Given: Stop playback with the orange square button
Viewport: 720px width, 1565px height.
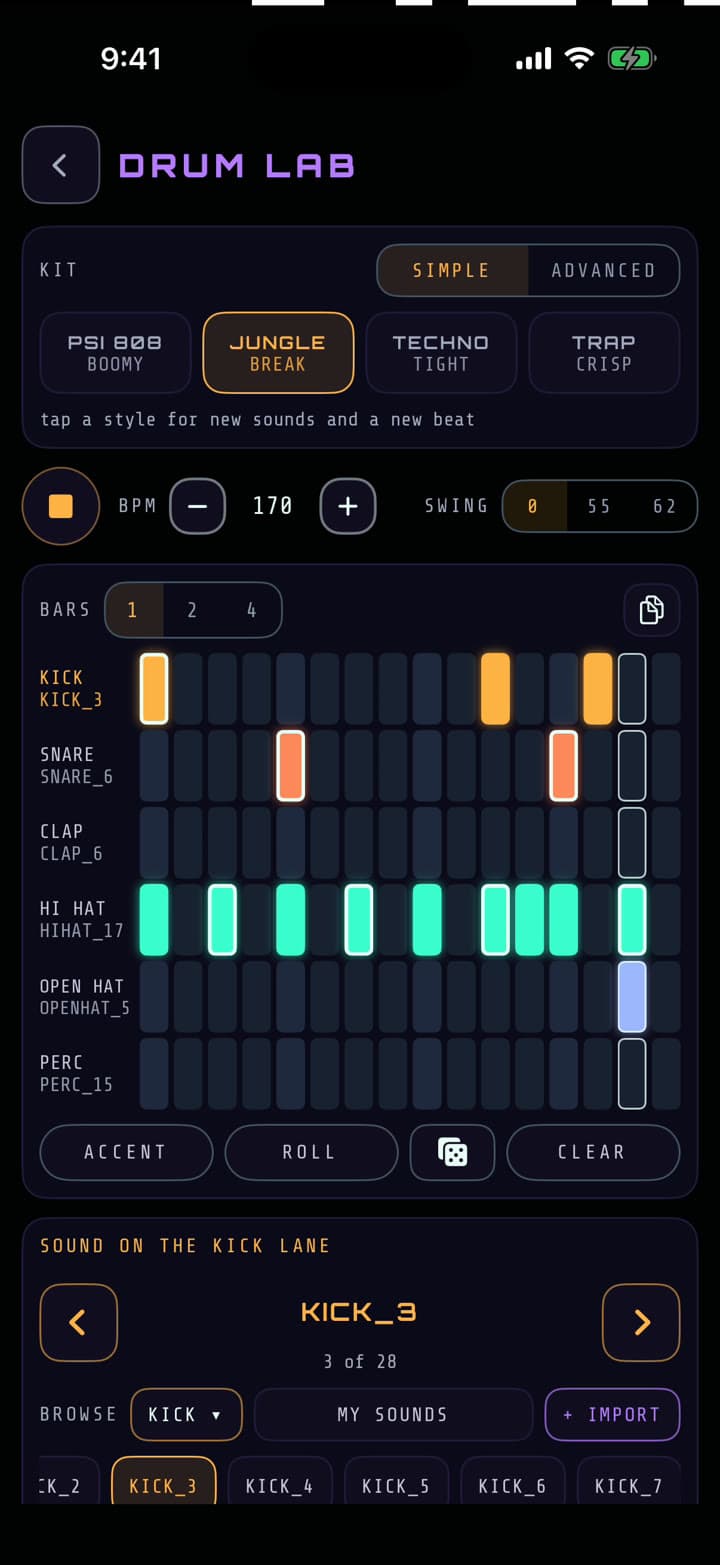Looking at the screenshot, I should point(61,506).
